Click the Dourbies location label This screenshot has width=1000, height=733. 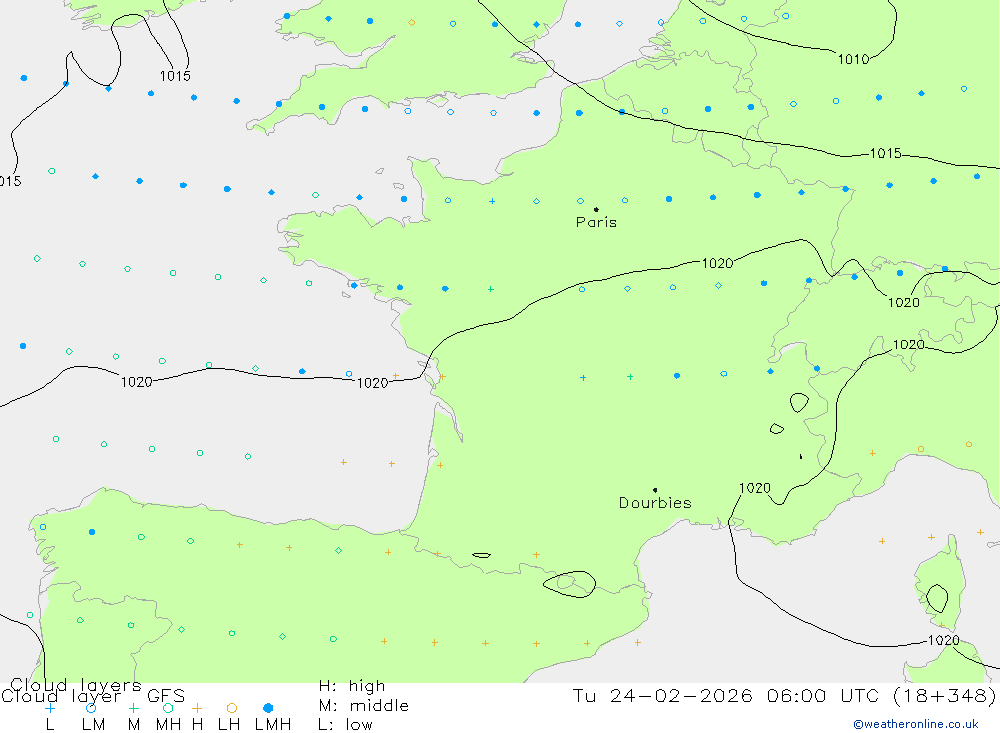click(655, 503)
